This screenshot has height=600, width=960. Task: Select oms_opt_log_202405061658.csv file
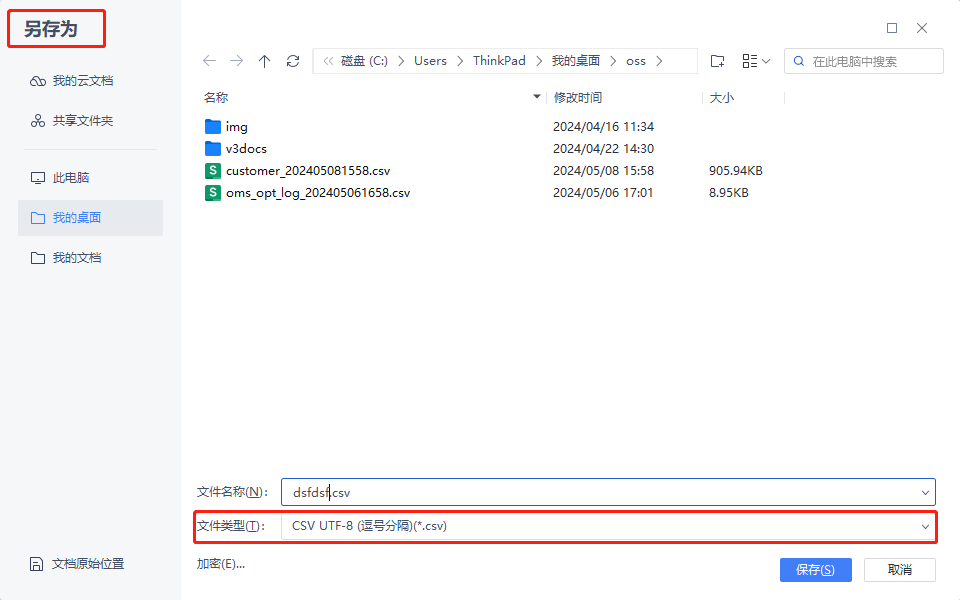[317, 193]
